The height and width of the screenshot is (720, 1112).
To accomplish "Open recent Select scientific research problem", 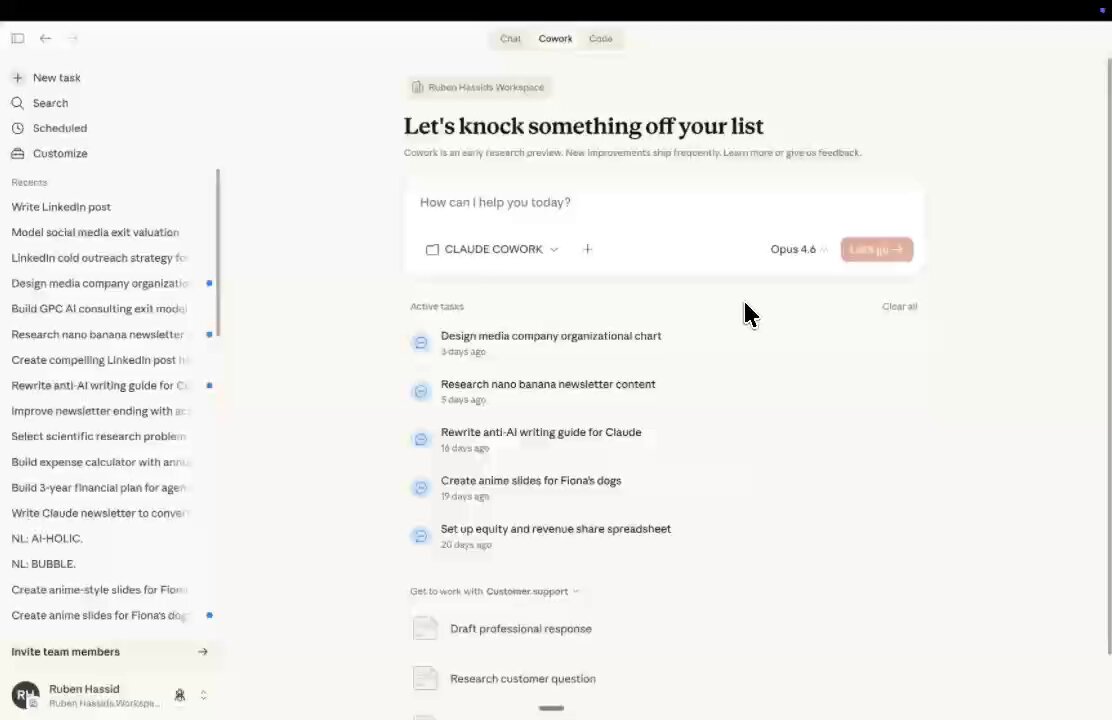I will click(x=99, y=436).
